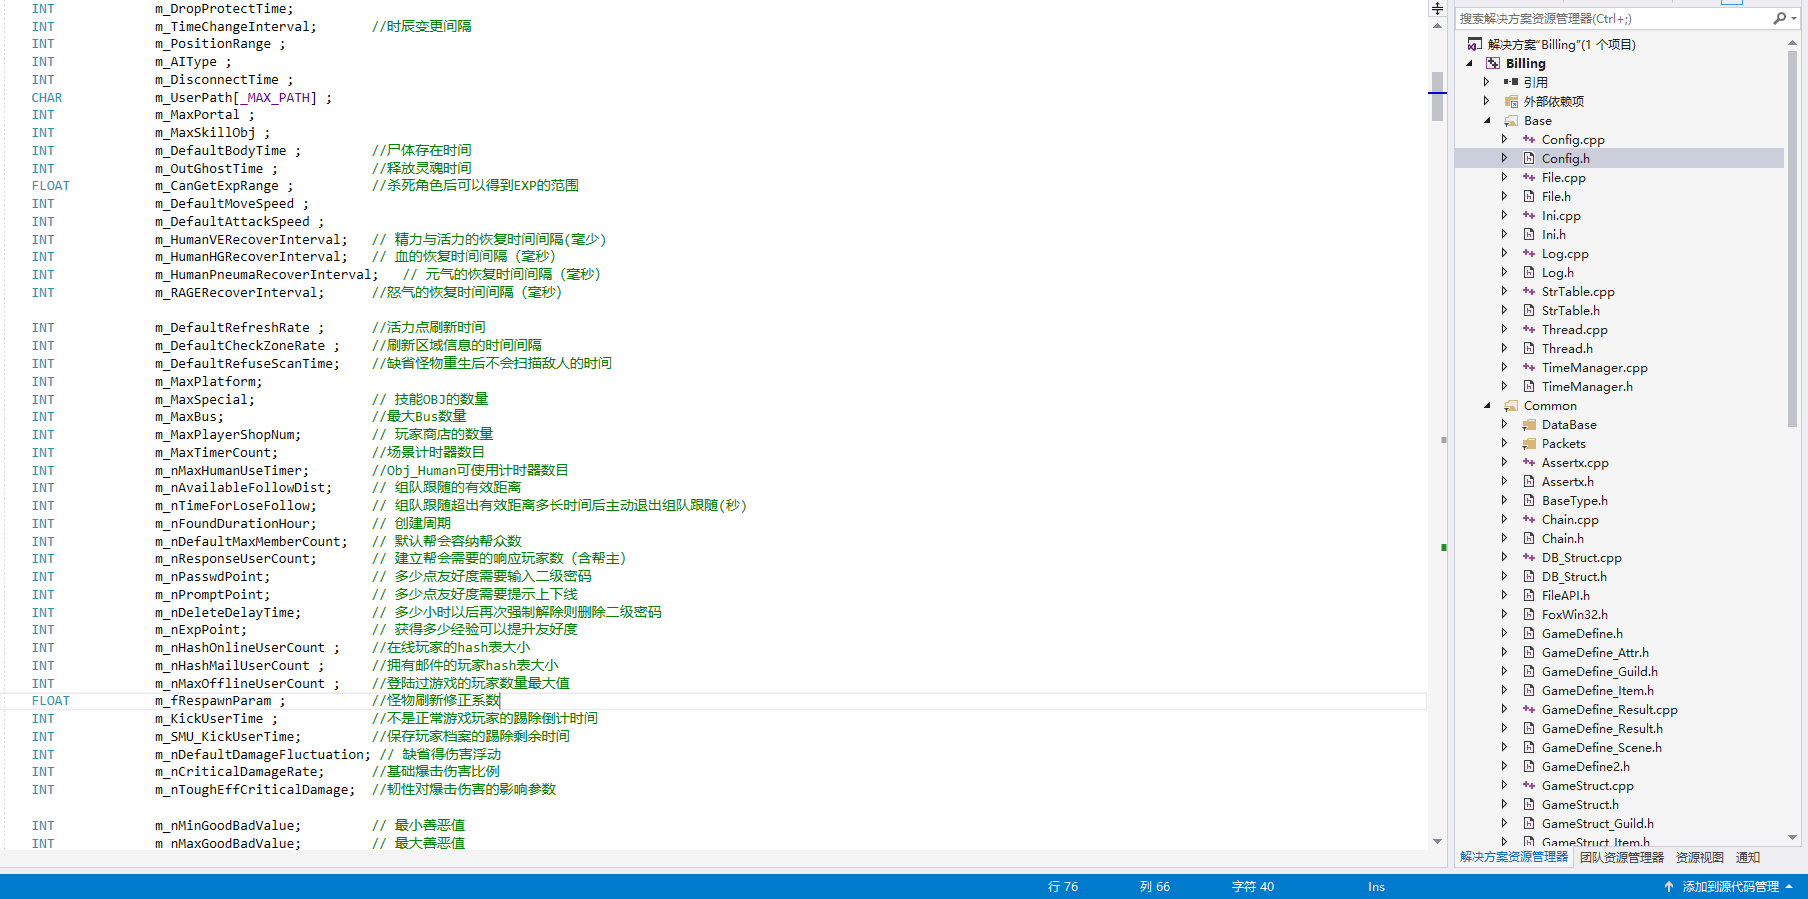
Task: Click the 引用 references icon
Action: click(1511, 82)
